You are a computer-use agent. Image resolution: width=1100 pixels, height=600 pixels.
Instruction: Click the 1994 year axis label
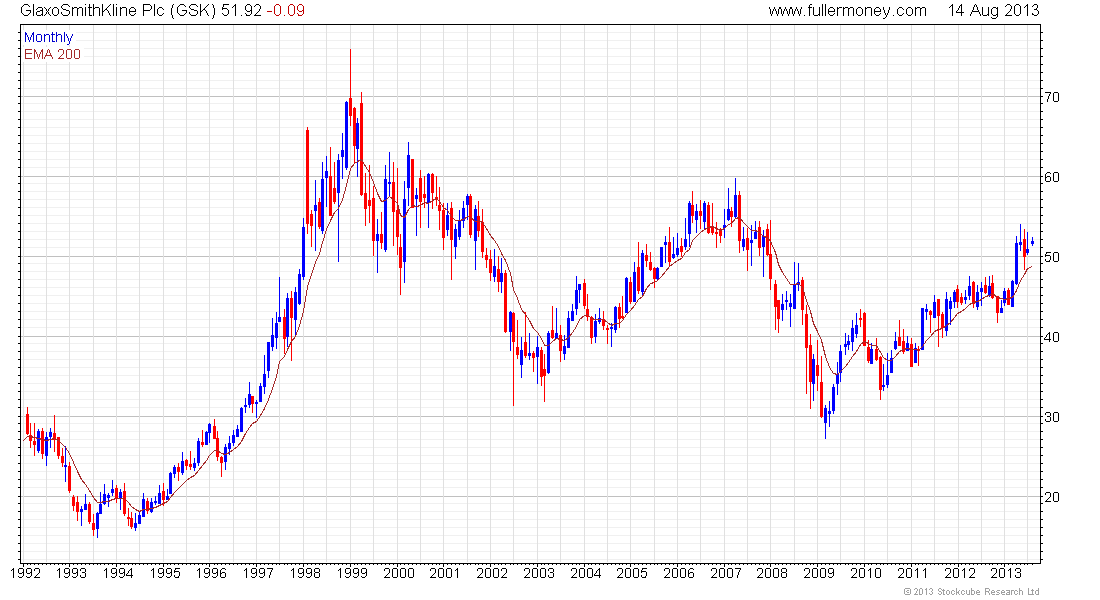(x=118, y=573)
